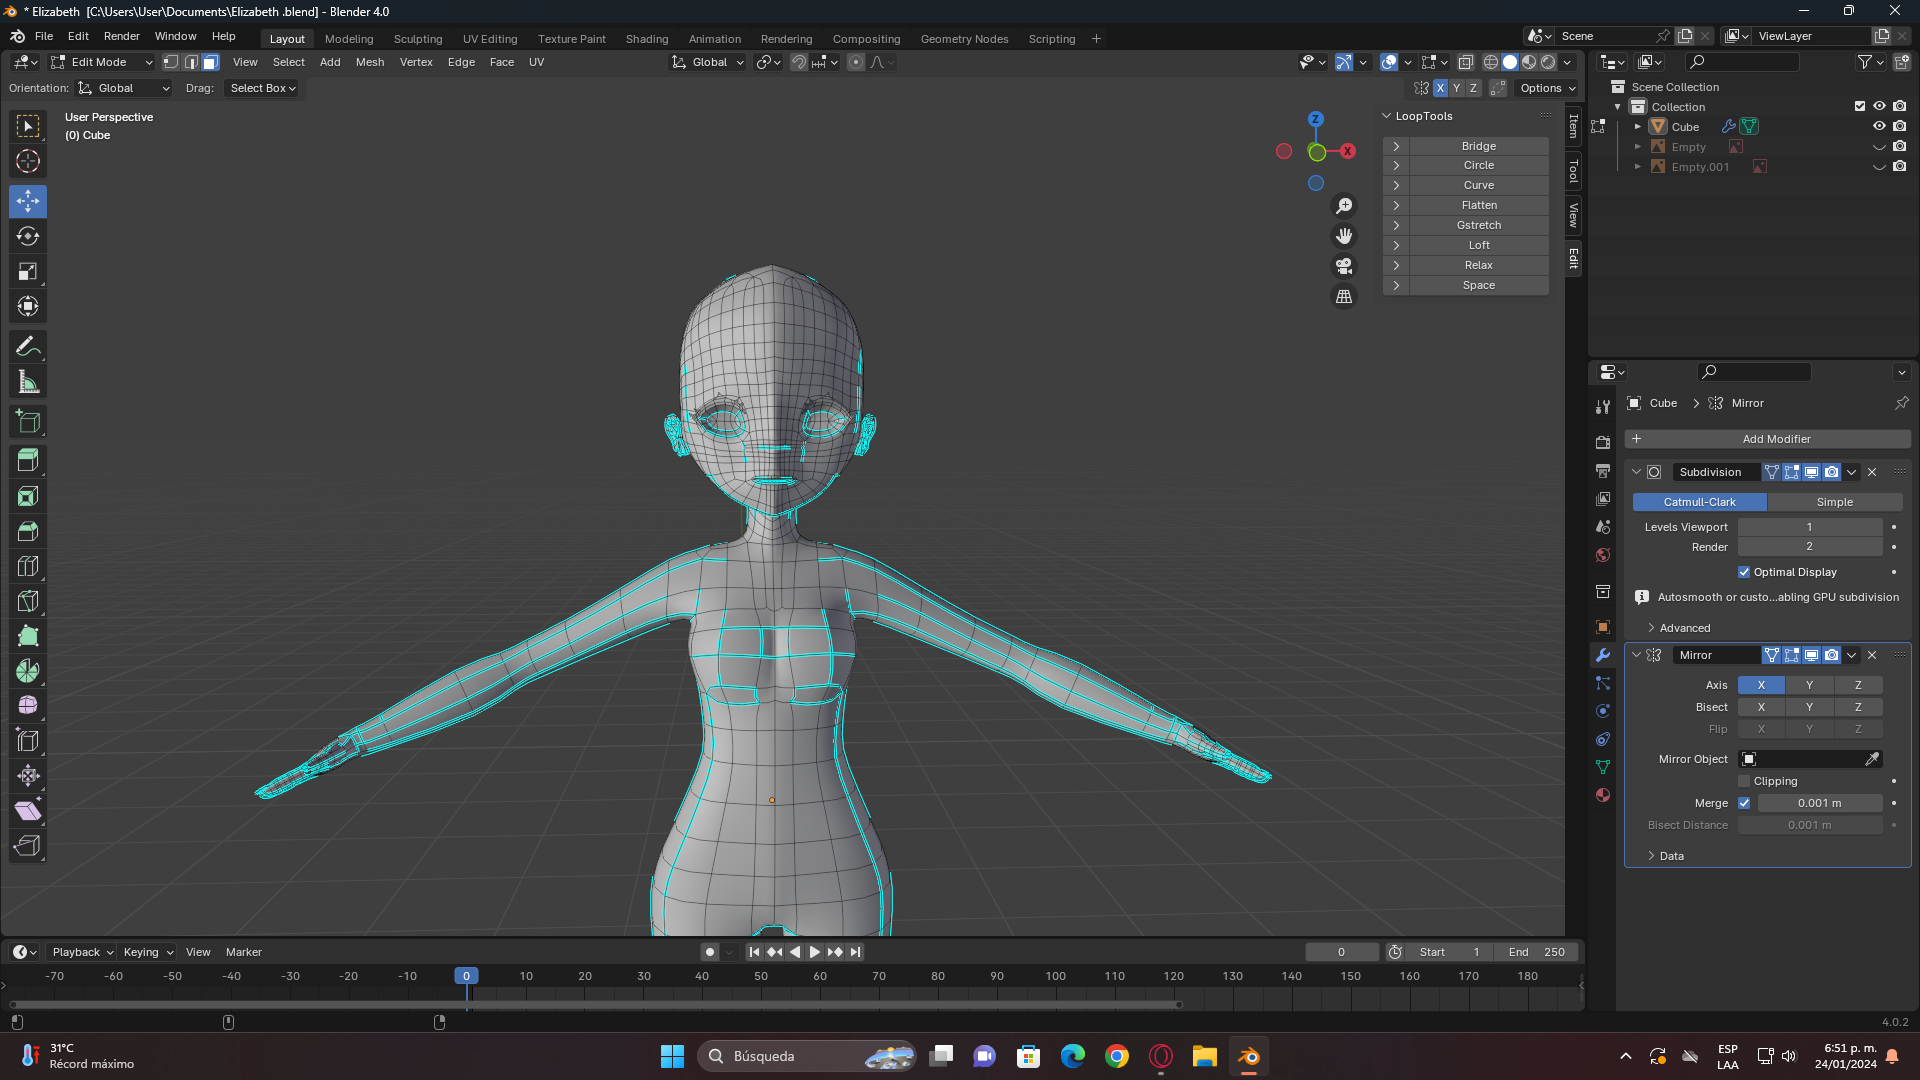Screen dimensions: 1920x1080
Task: Select the Scale tool
Action: [x=28, y=272]
